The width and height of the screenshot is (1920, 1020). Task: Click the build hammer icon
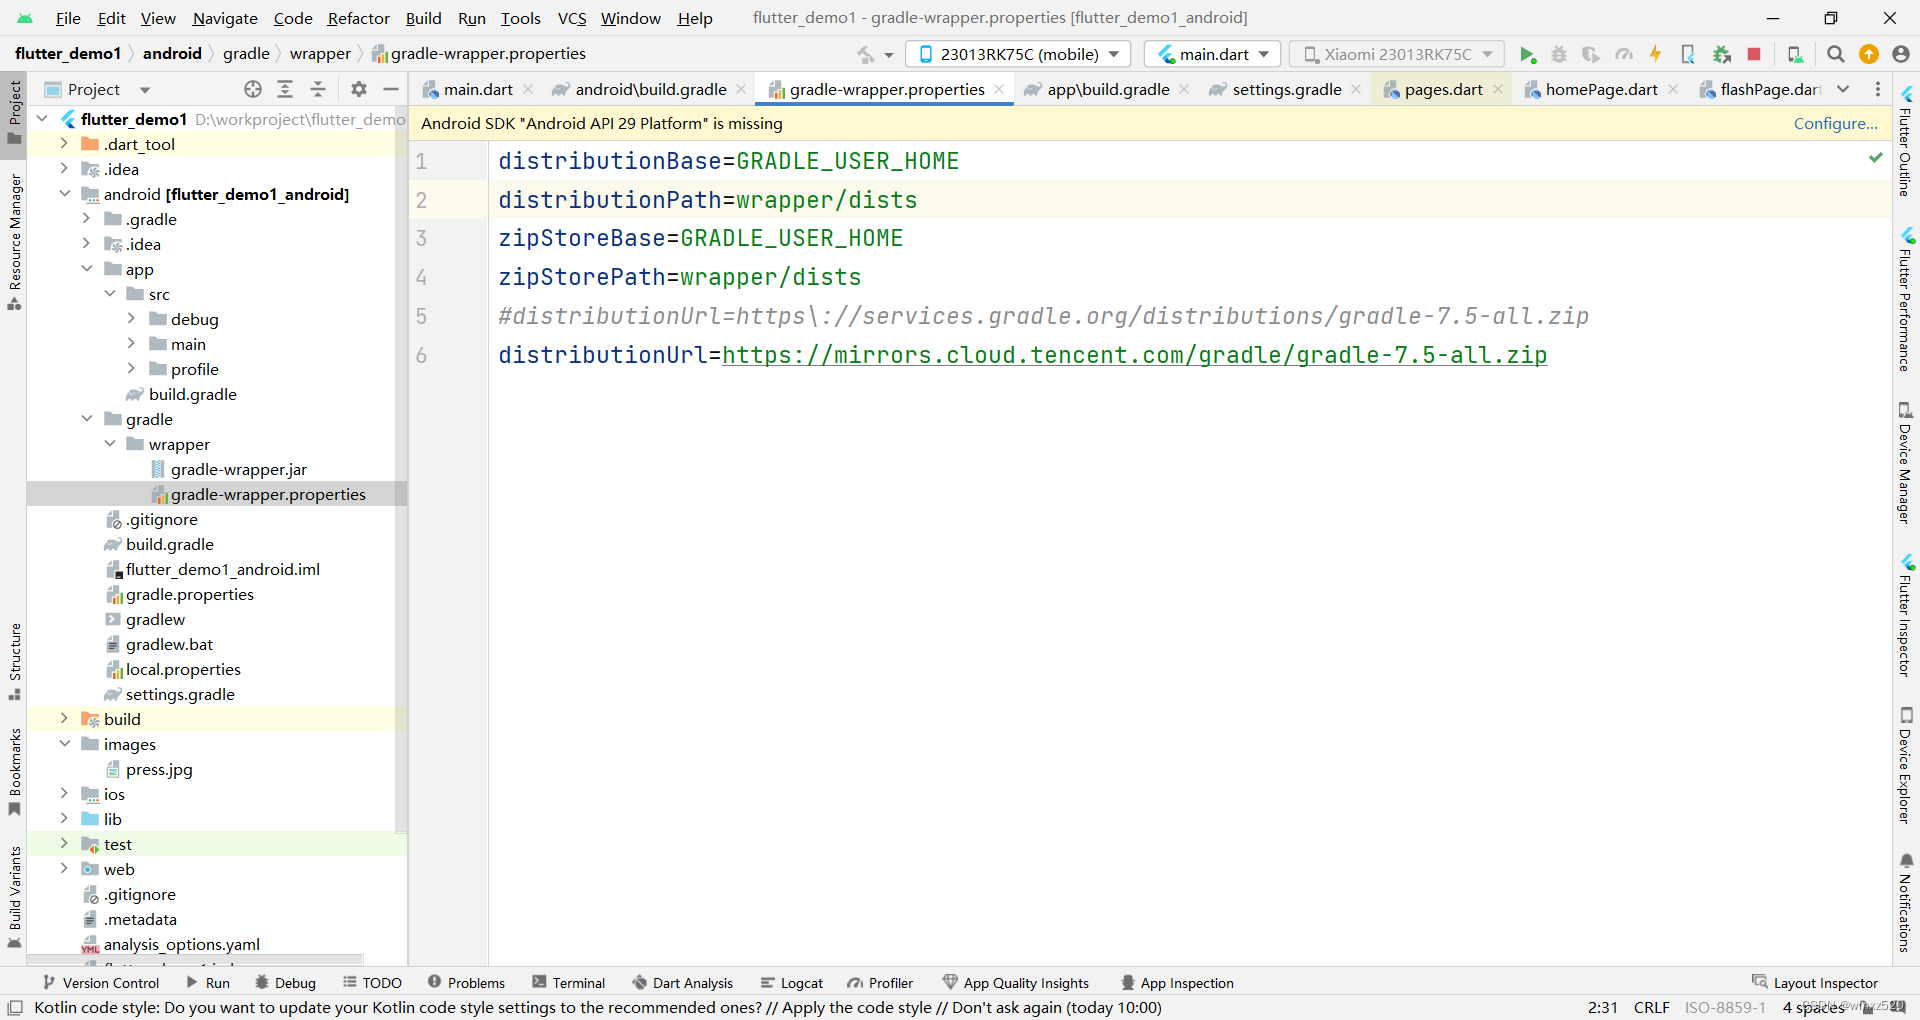coord(867,54)
